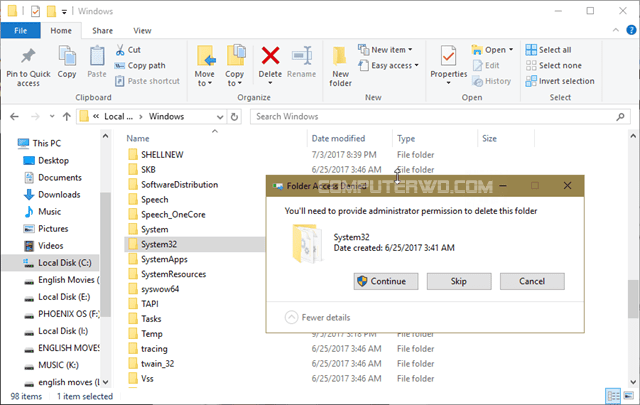
Task: Click the new folder quick access toolbar icon
Action: click(x=51, y=11)
